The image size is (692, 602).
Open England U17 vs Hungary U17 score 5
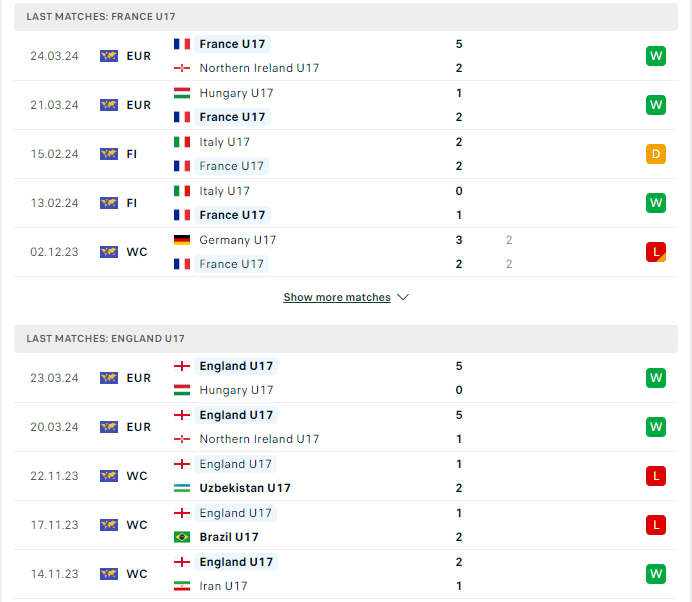[x=459, y=366]
